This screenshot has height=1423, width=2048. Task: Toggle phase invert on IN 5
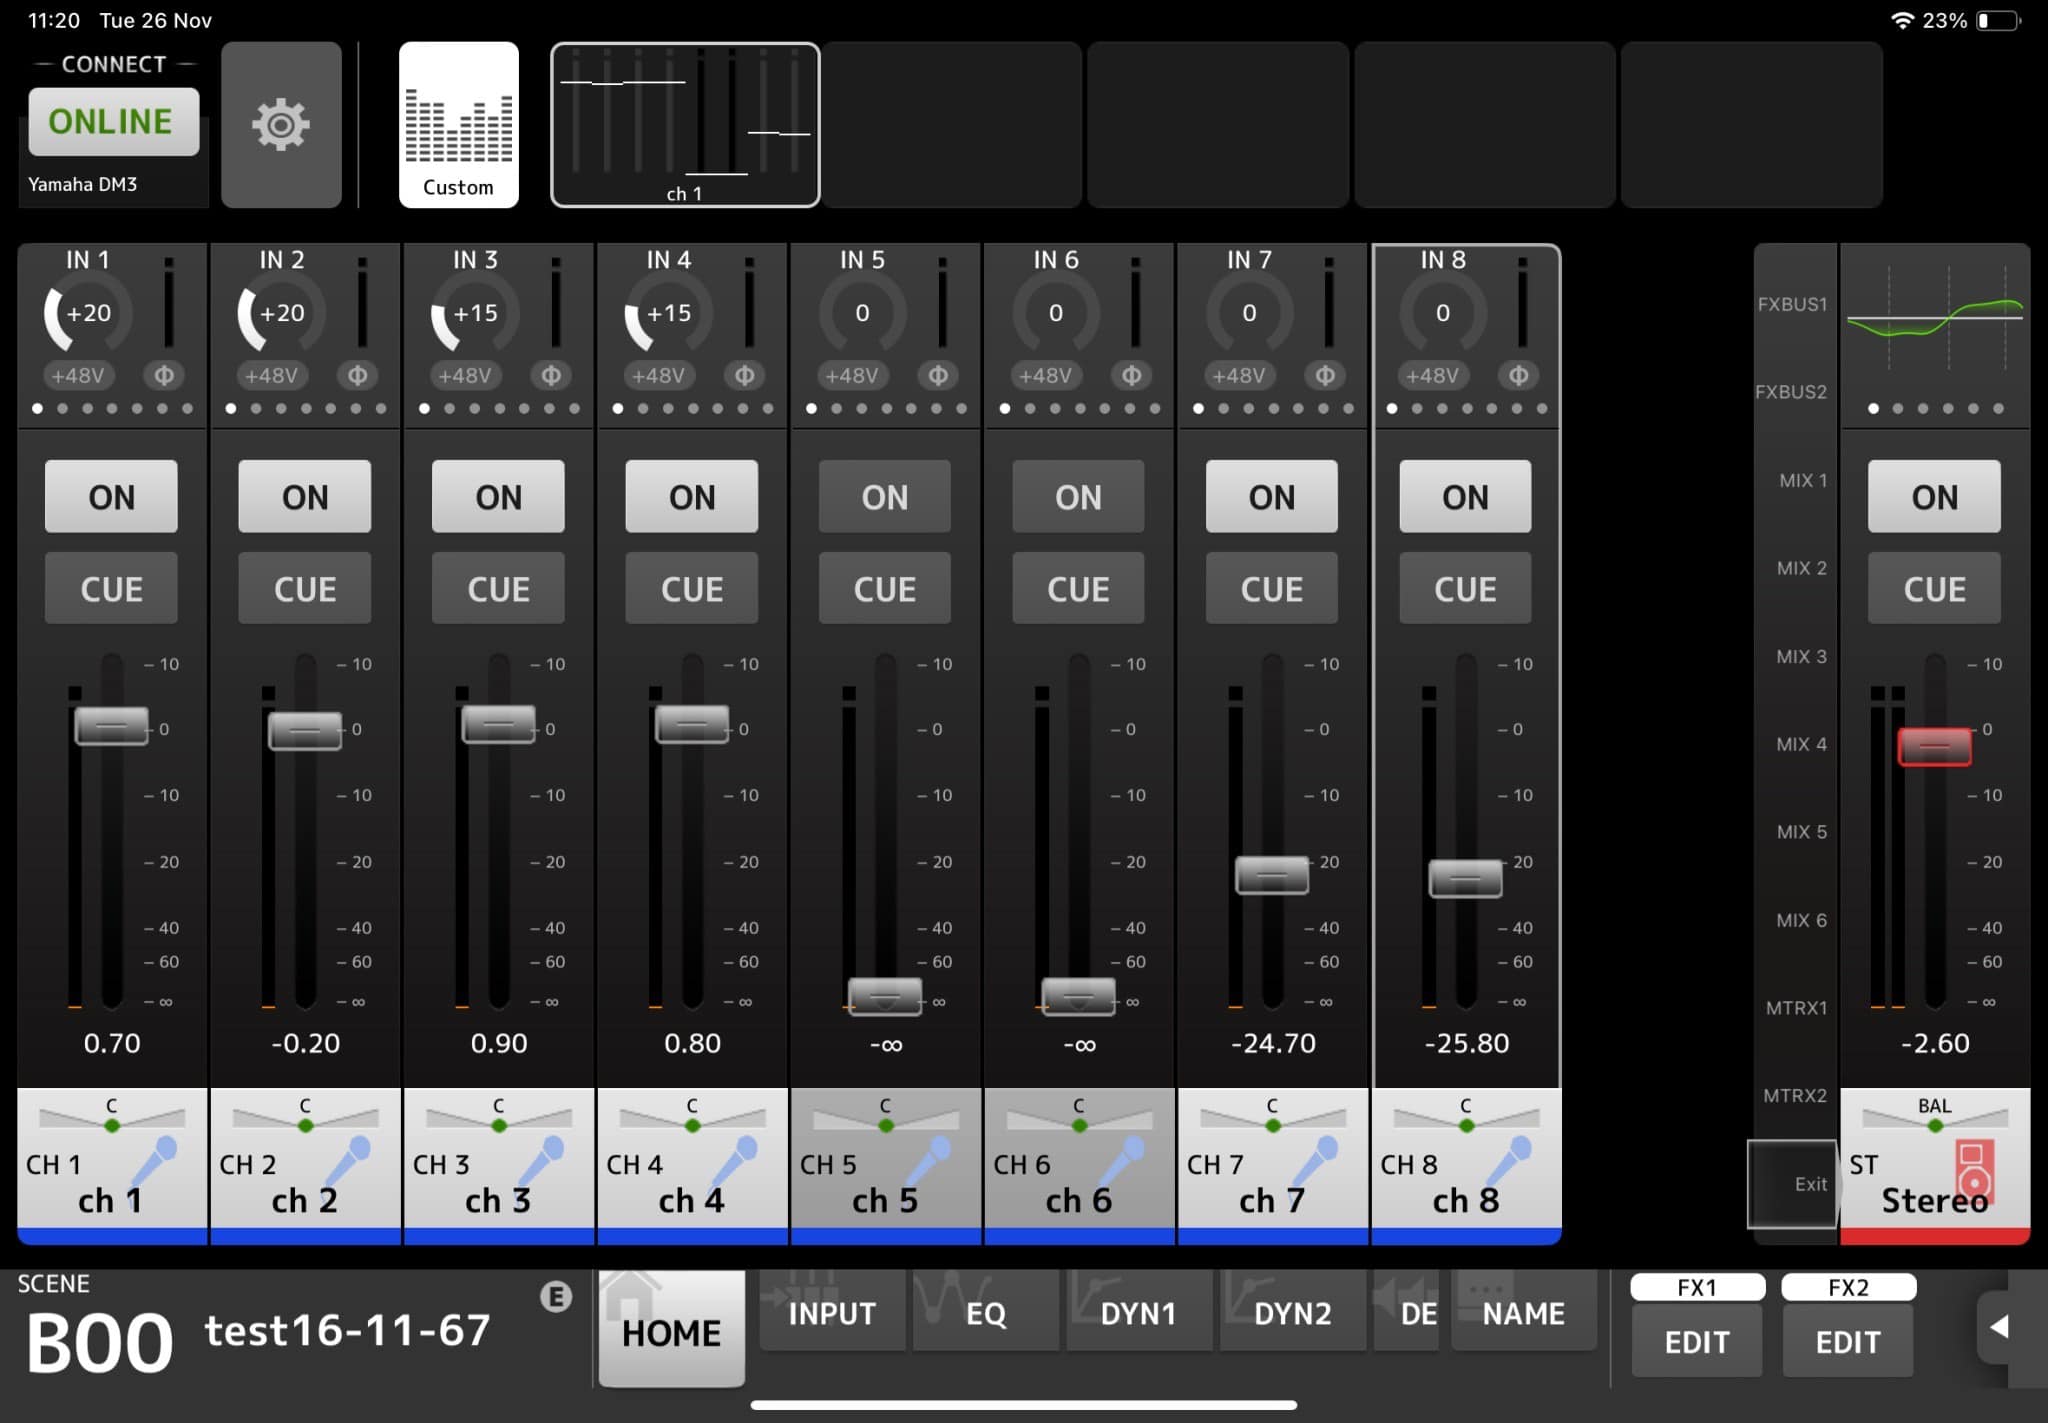pos(938,375)
